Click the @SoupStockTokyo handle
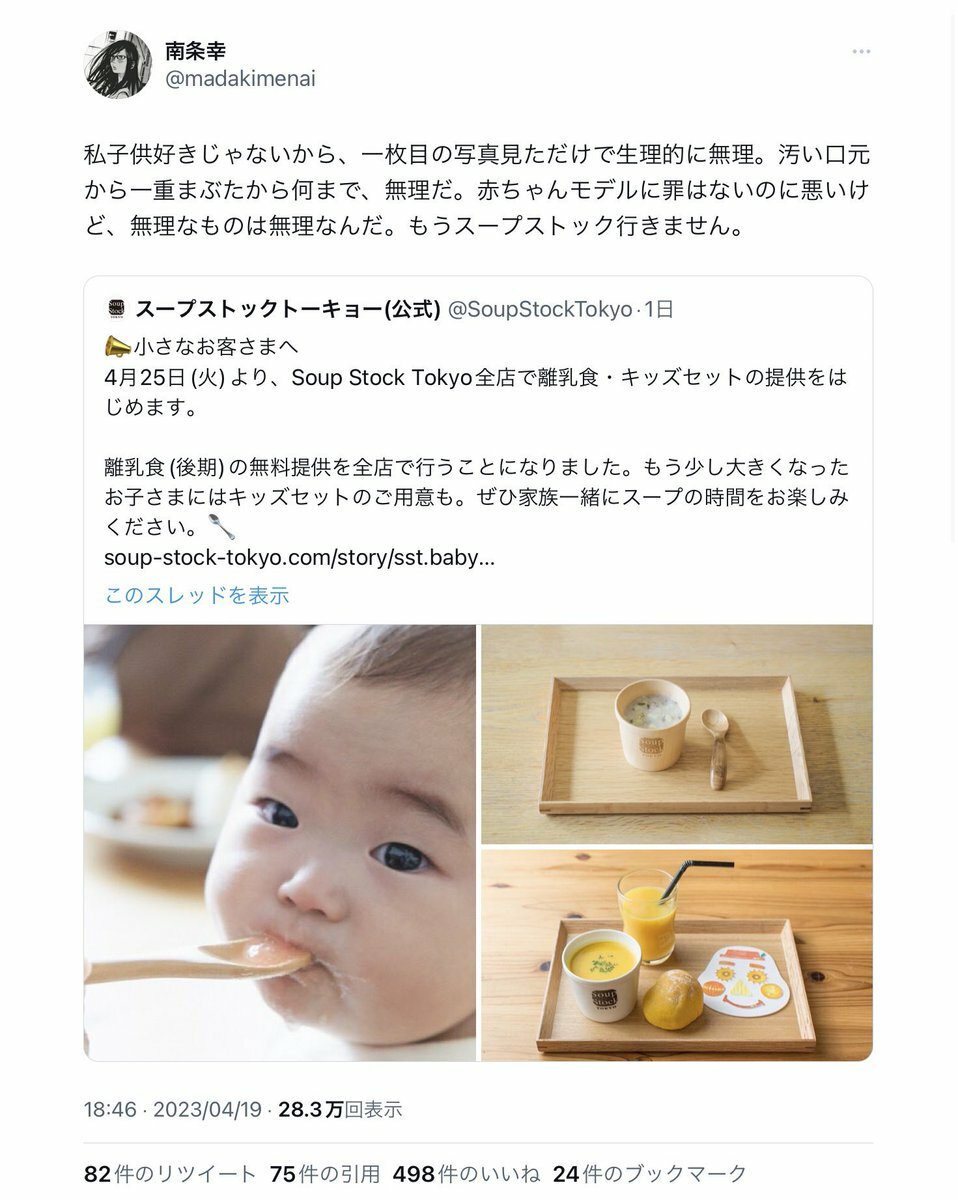The height and width of the screenshot is (1200, 958). (x=540, y=310)
